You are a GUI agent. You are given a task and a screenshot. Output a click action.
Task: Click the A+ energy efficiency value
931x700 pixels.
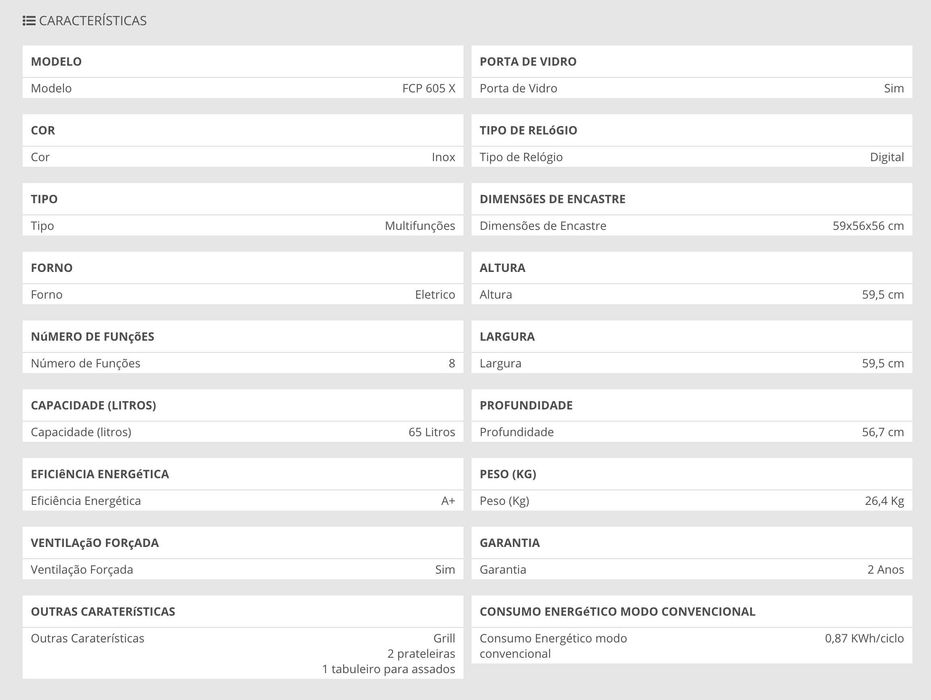pyautogui.click(x=448, y=501)
